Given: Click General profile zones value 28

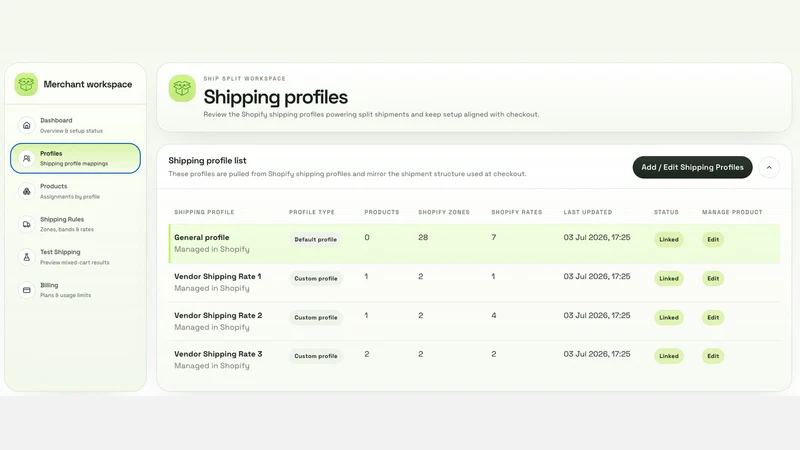Looking at the screenshot, I should pyautogui.click(x=423, y=237).
